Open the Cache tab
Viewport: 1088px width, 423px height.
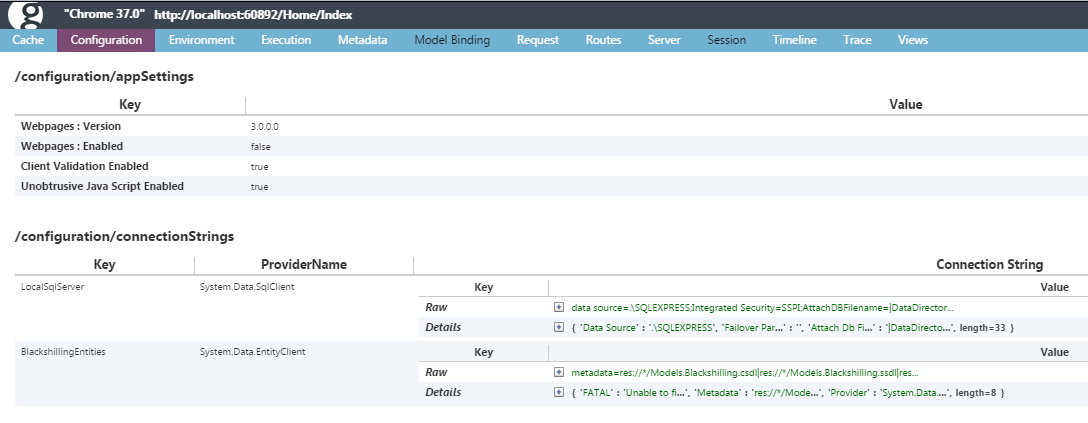pyautogui.click(x=28, y=40)
